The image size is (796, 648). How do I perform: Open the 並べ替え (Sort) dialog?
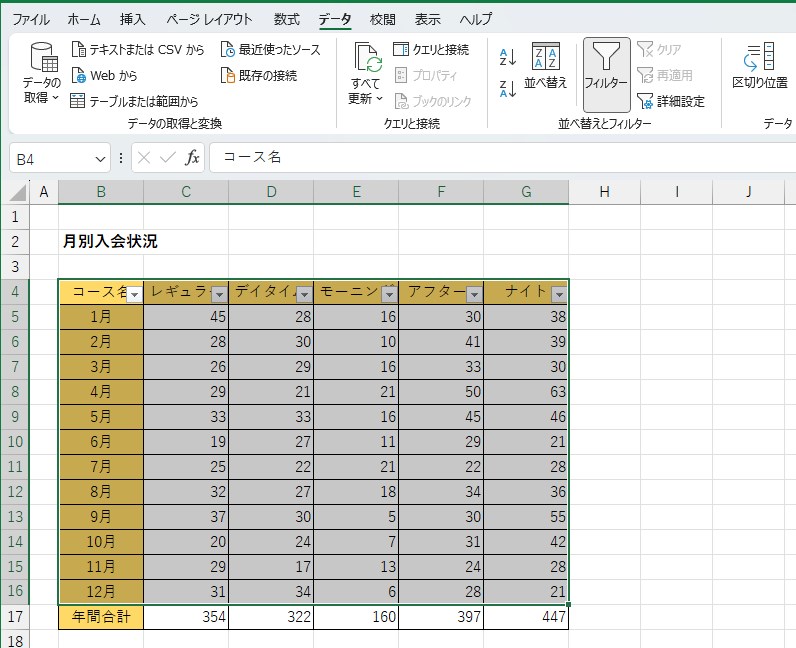546,68
